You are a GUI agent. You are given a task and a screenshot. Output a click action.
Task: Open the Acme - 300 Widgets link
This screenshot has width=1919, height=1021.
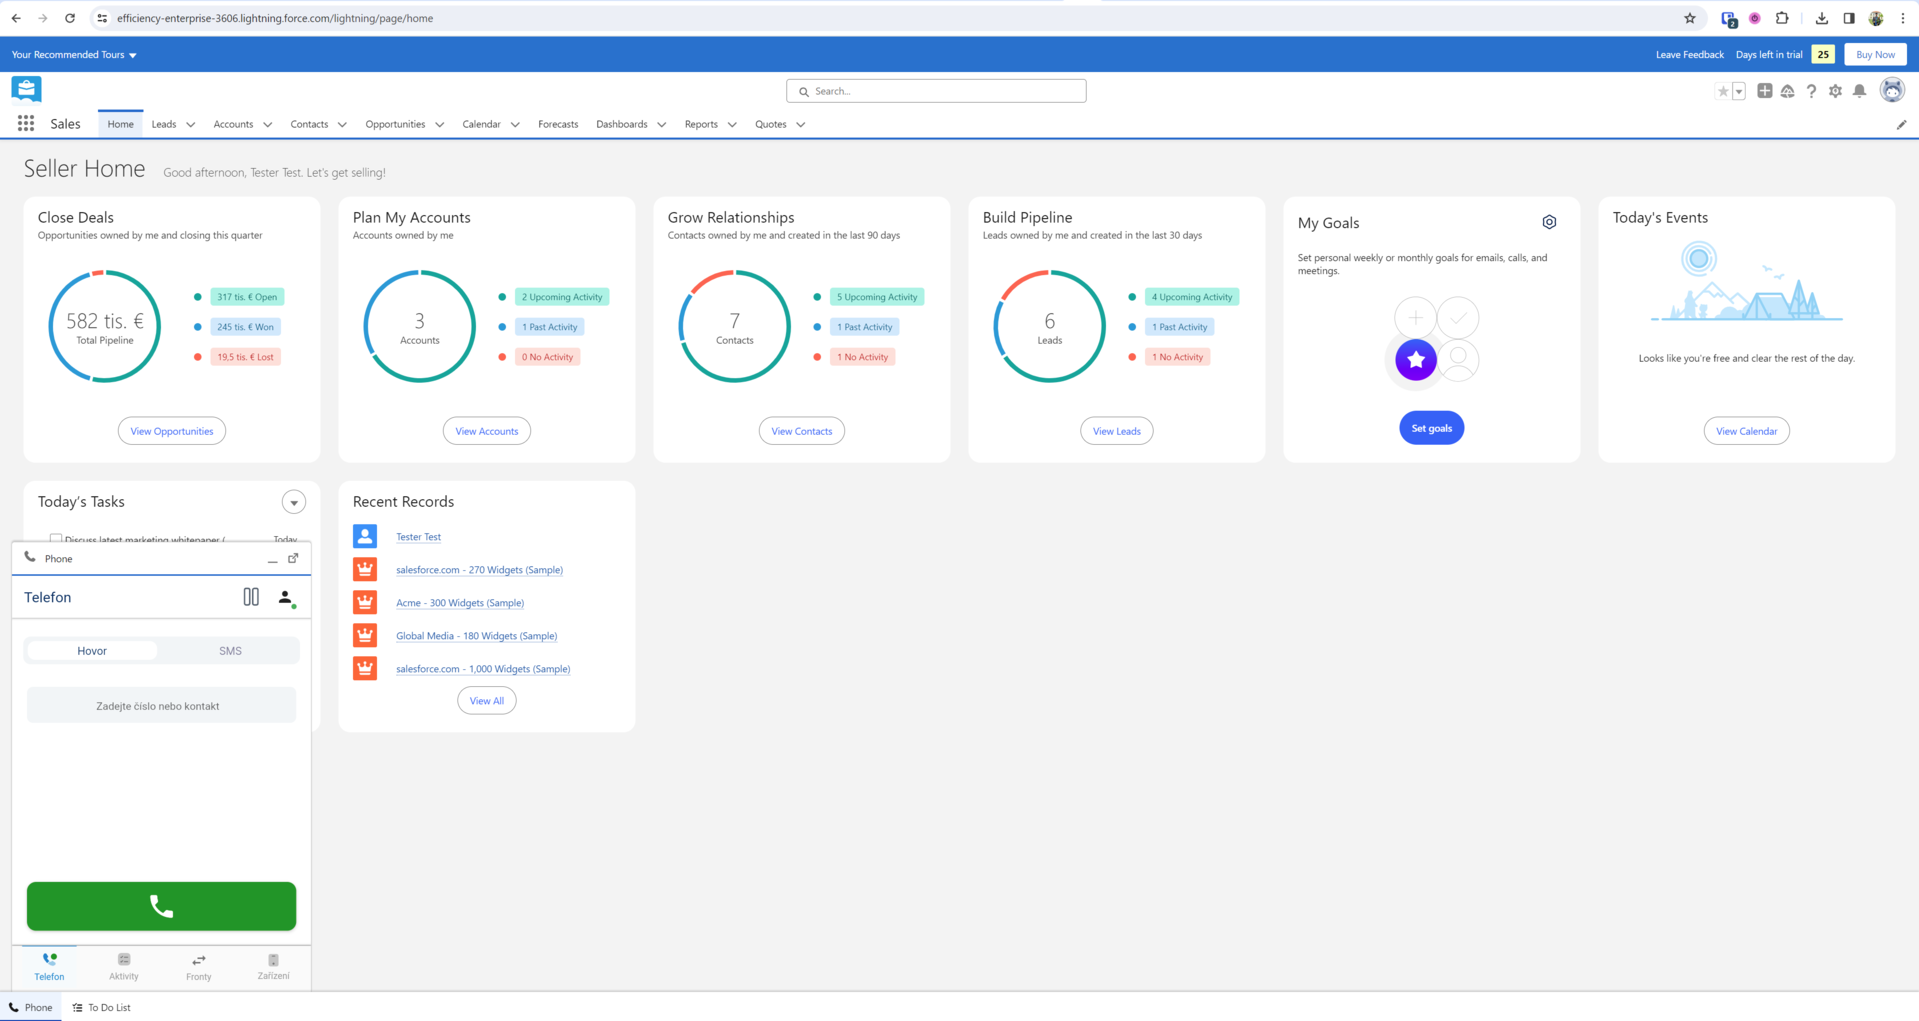(459, 603)
